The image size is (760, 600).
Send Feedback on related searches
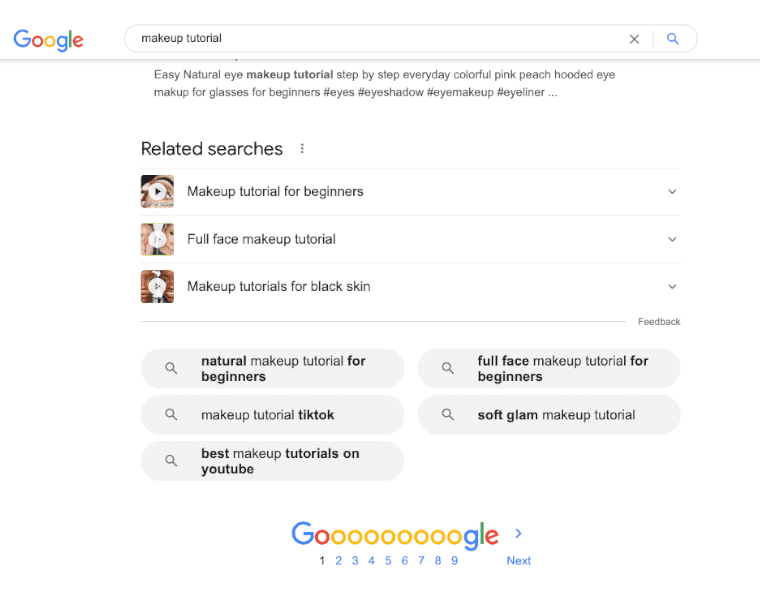(659, 322)
